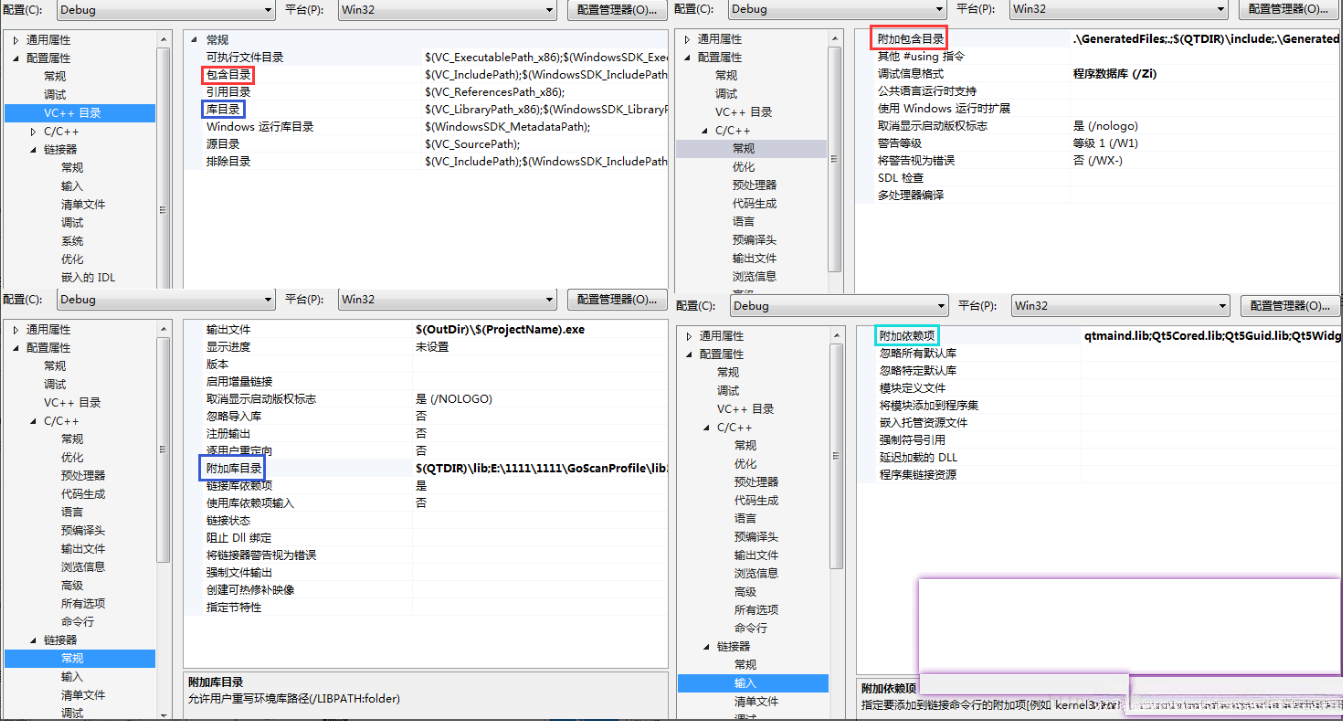Viewport: 1343px width, 721px height.
Task: Click the 程序数据库 (/Zi) value
Action: coord(1115,74)
